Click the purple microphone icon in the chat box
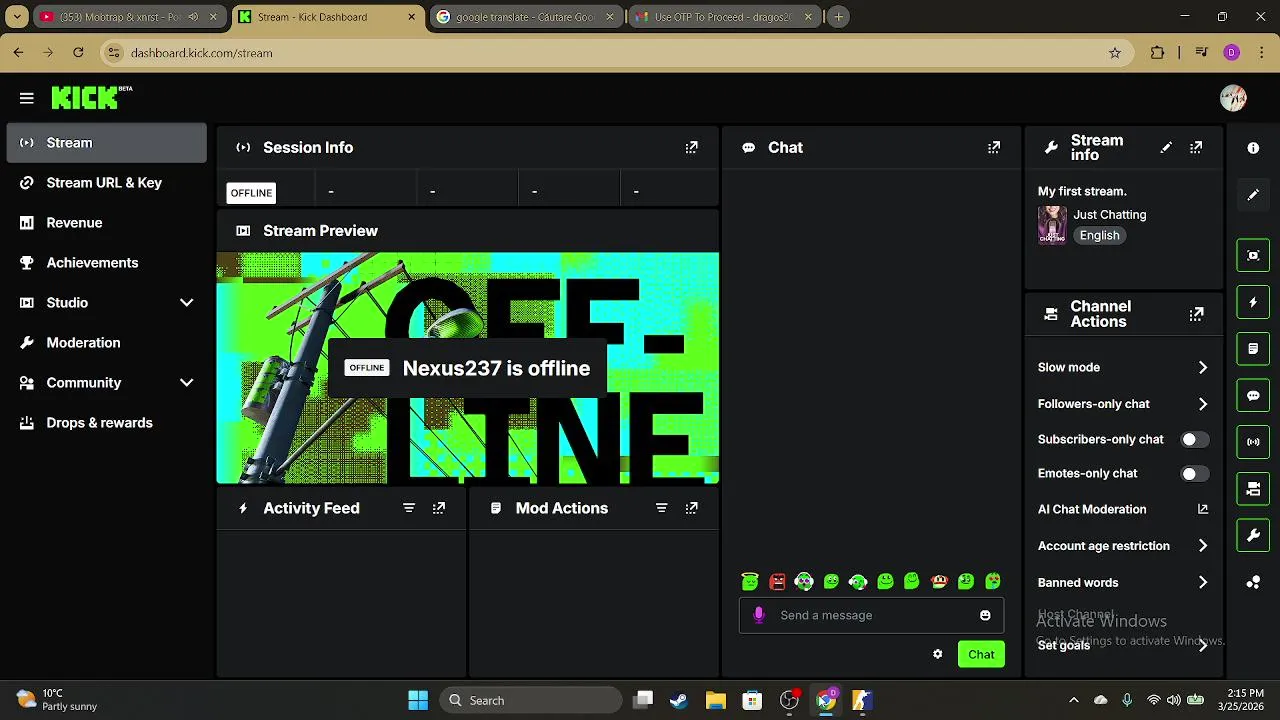 [759, 615]
